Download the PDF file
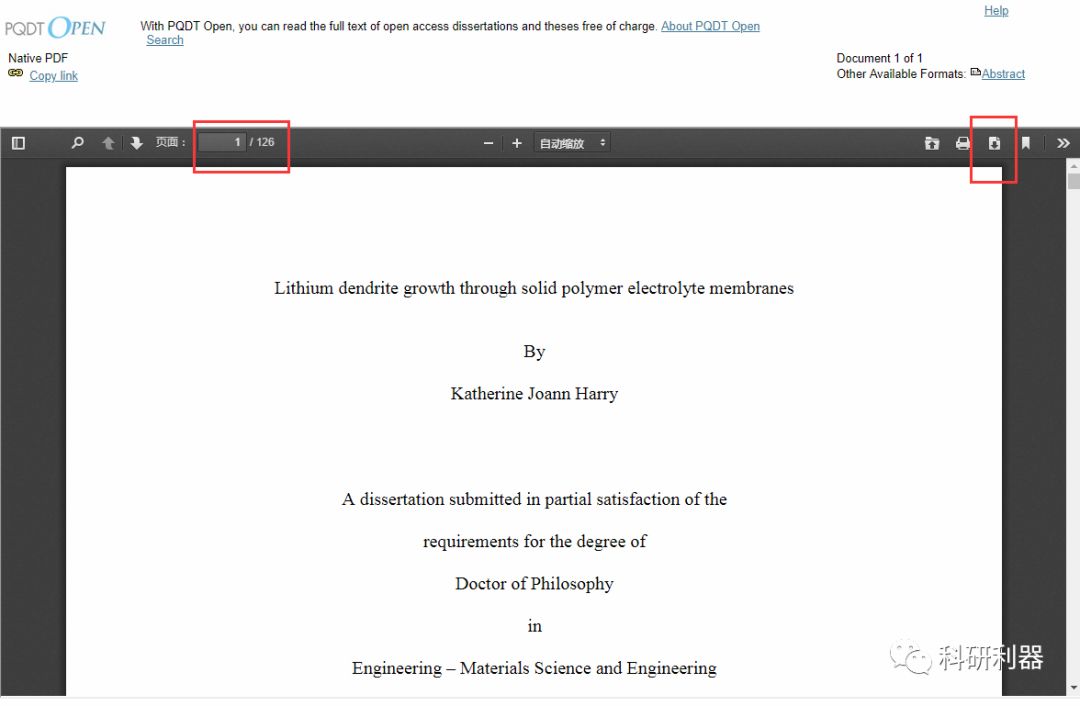 (x=994, y=143)
